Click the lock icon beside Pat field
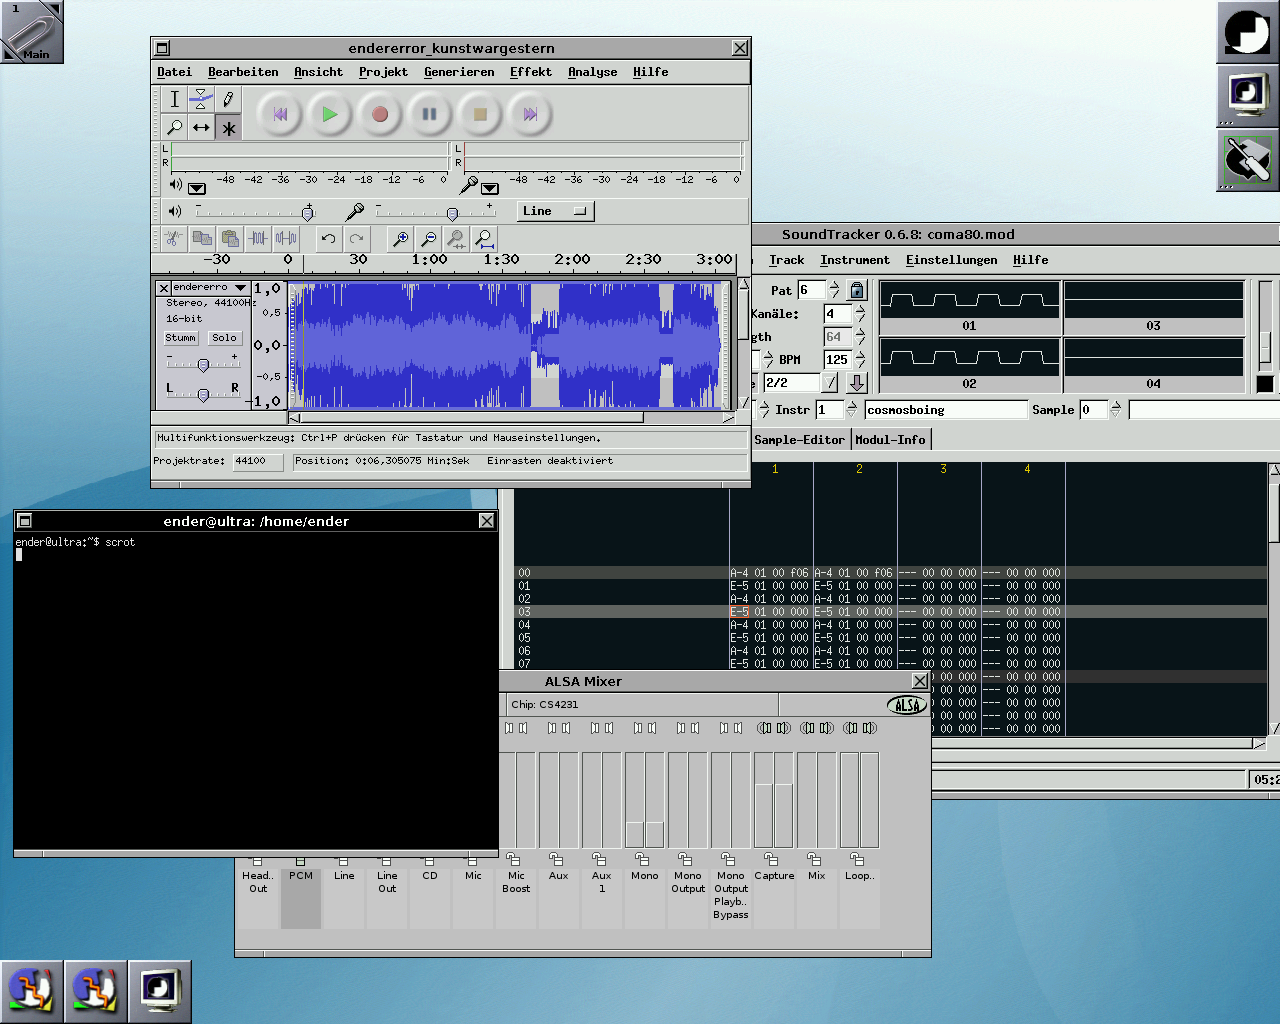This screenshot has height=1024, width=1280. tap(857, 290)
